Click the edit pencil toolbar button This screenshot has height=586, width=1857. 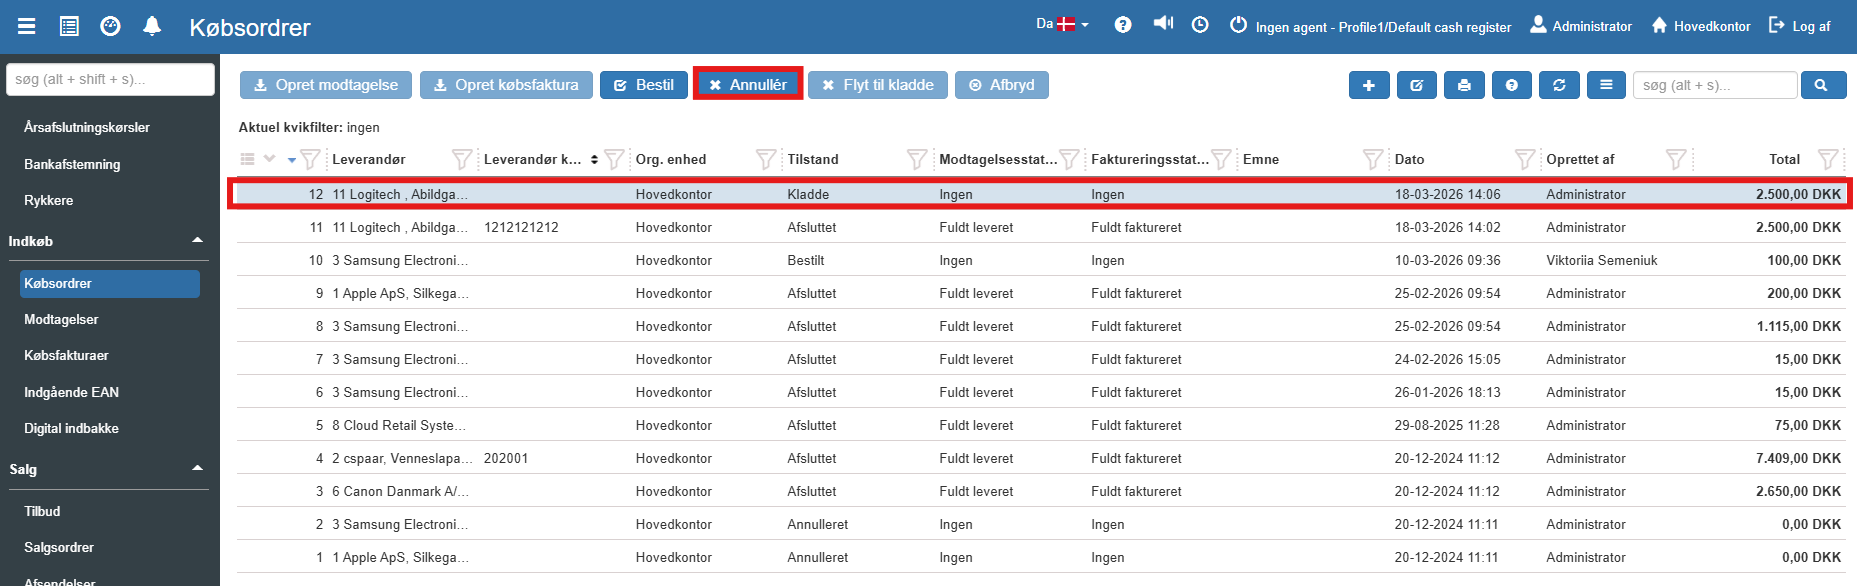tap(1417, 85)
